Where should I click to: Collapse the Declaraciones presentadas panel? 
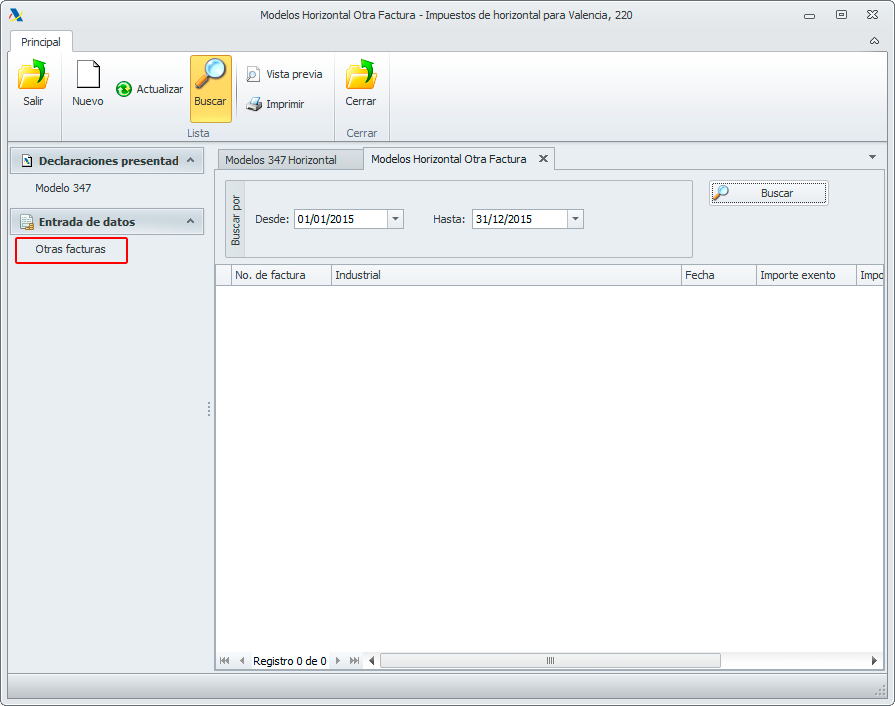coord(191,160)
